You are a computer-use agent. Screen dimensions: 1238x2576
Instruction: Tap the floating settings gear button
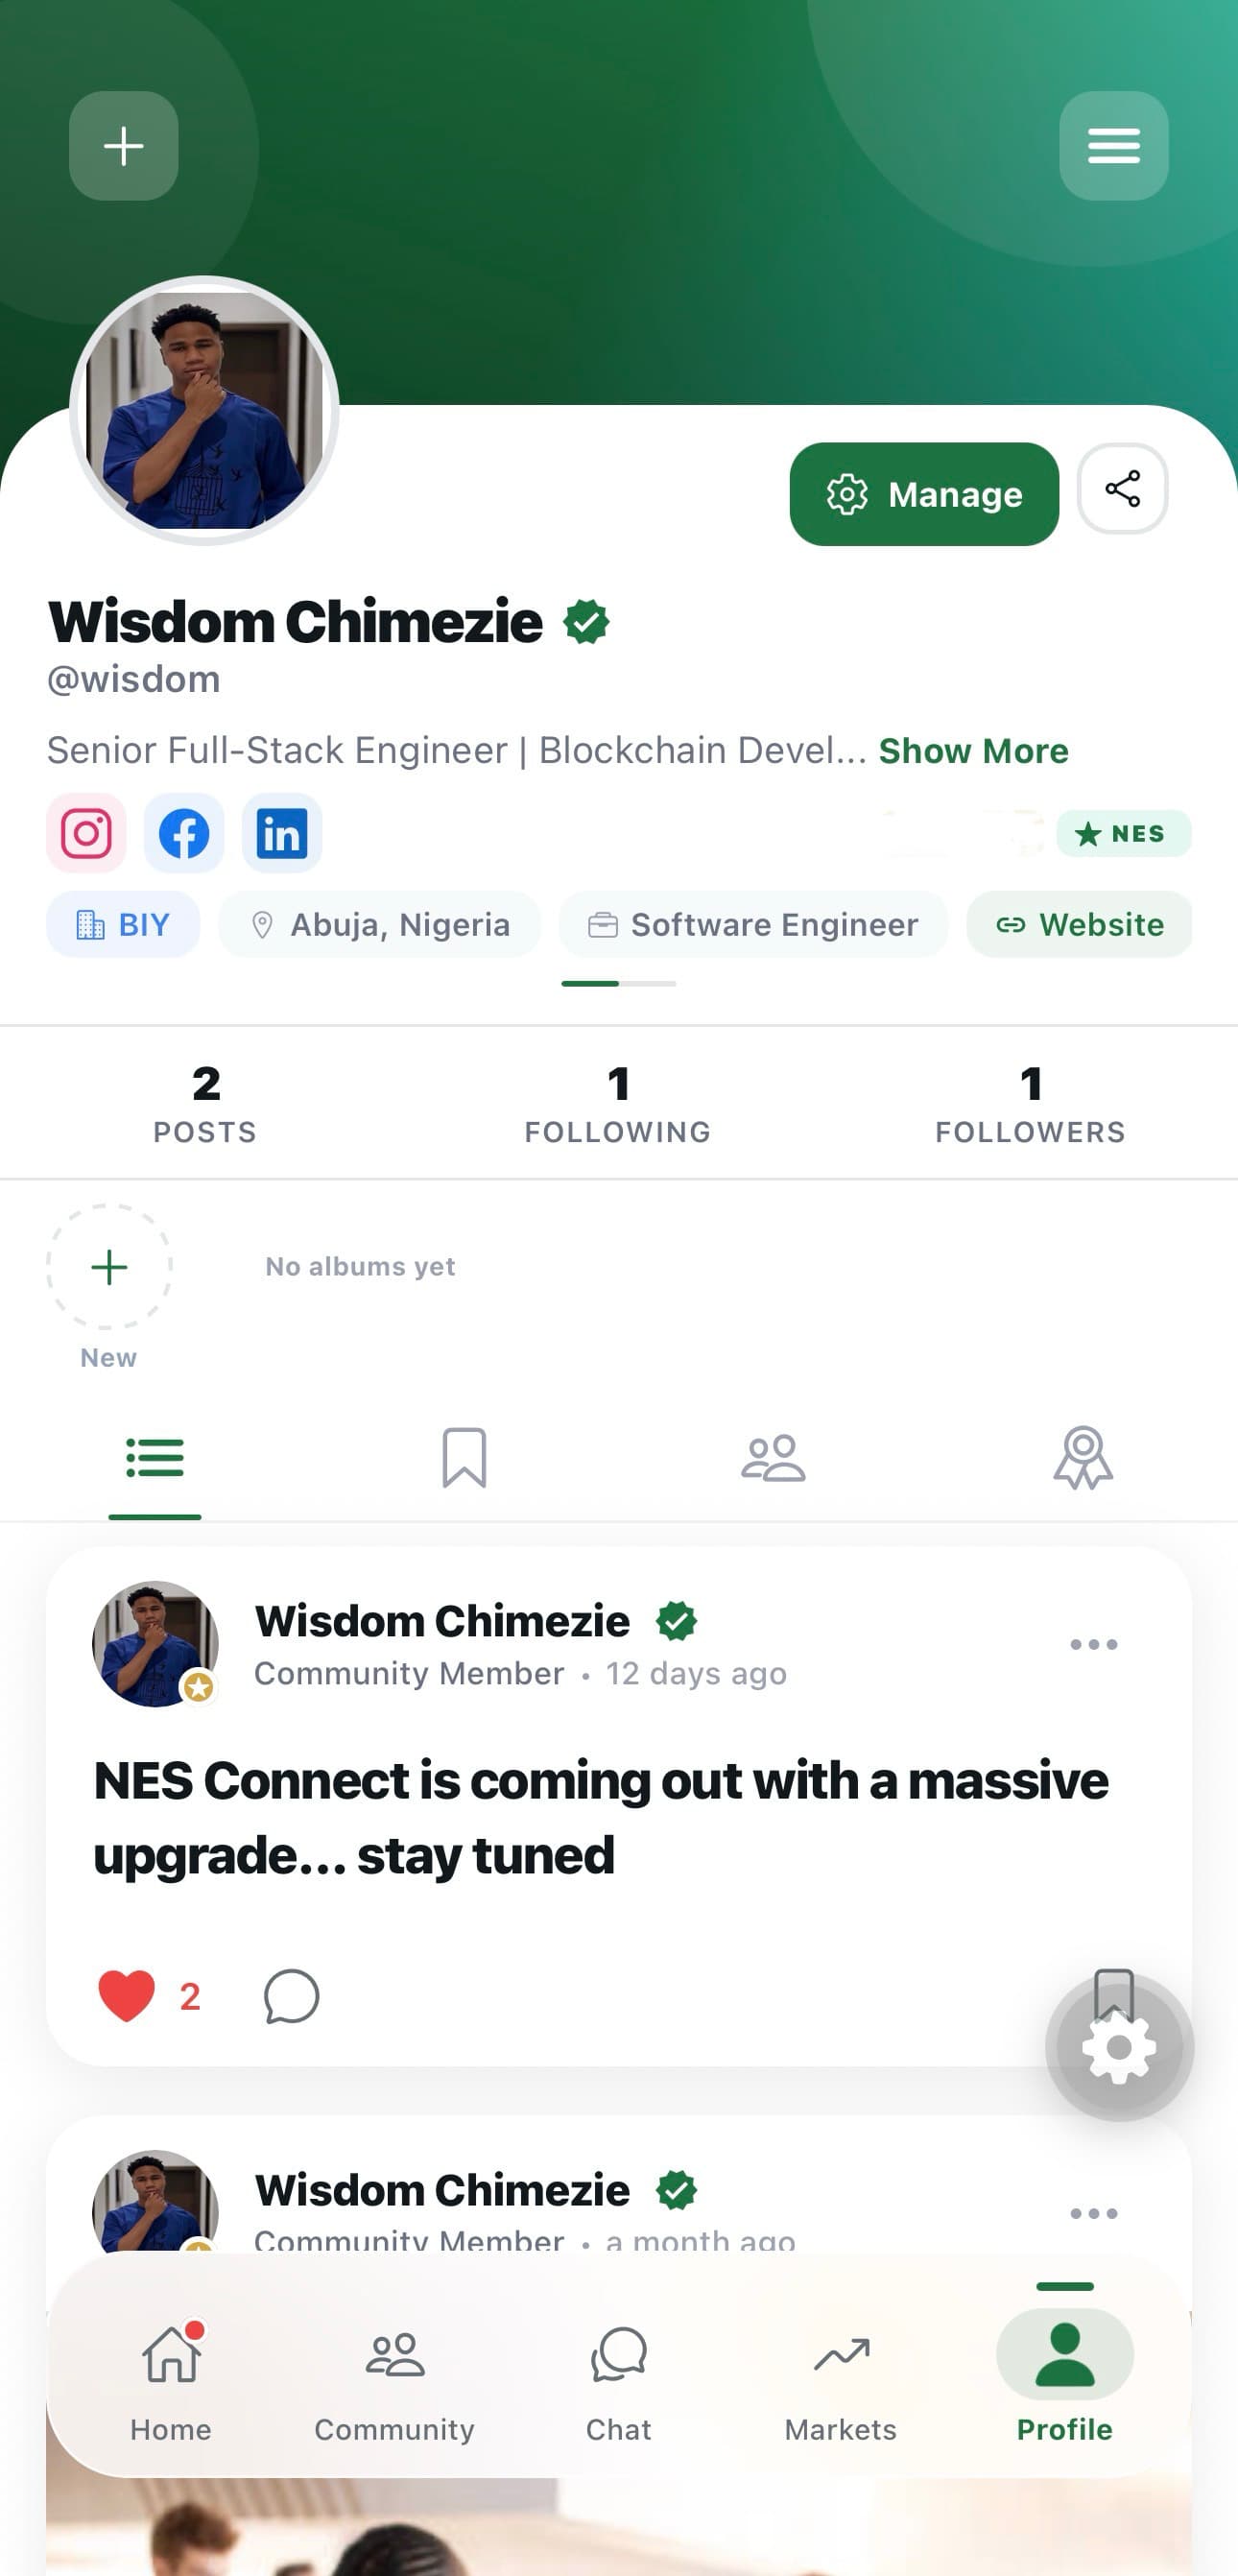tap(1119, 2046)
